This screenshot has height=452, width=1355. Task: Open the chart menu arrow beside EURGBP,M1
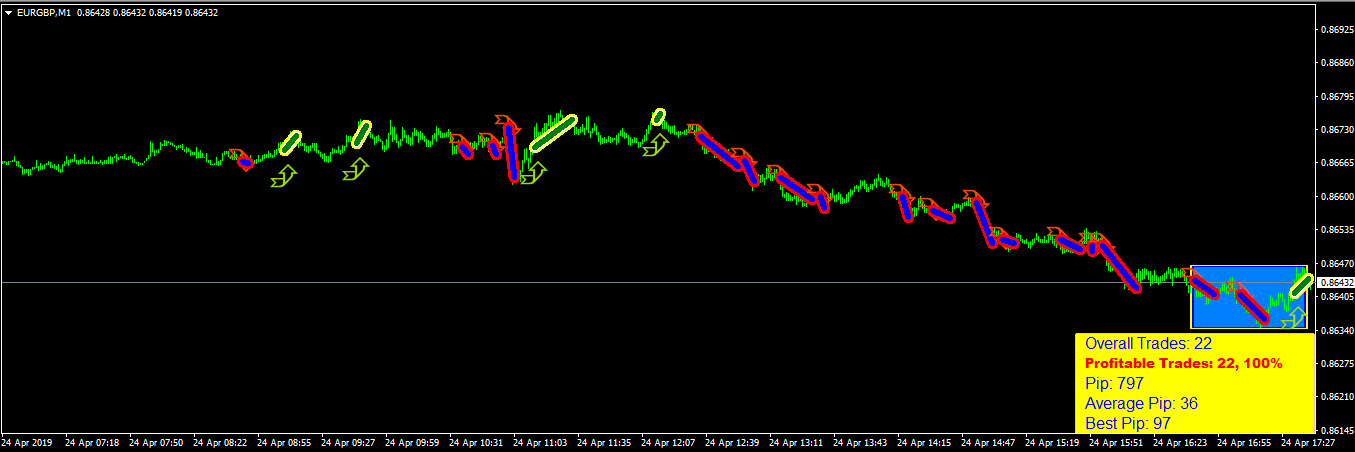8,12
